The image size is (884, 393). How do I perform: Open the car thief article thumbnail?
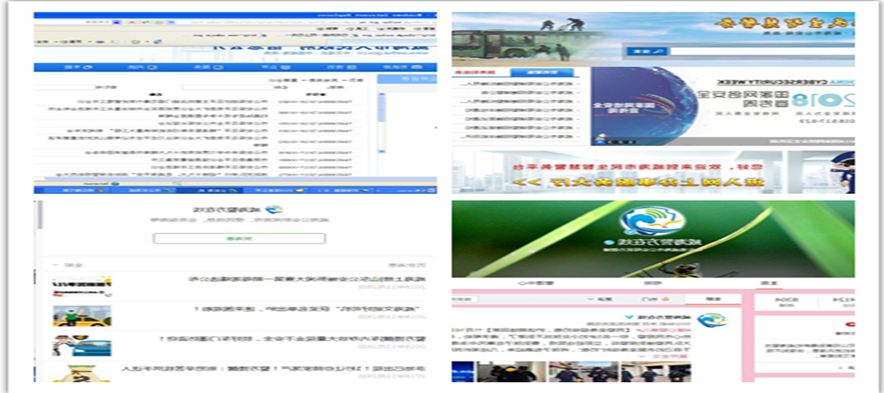82,346
